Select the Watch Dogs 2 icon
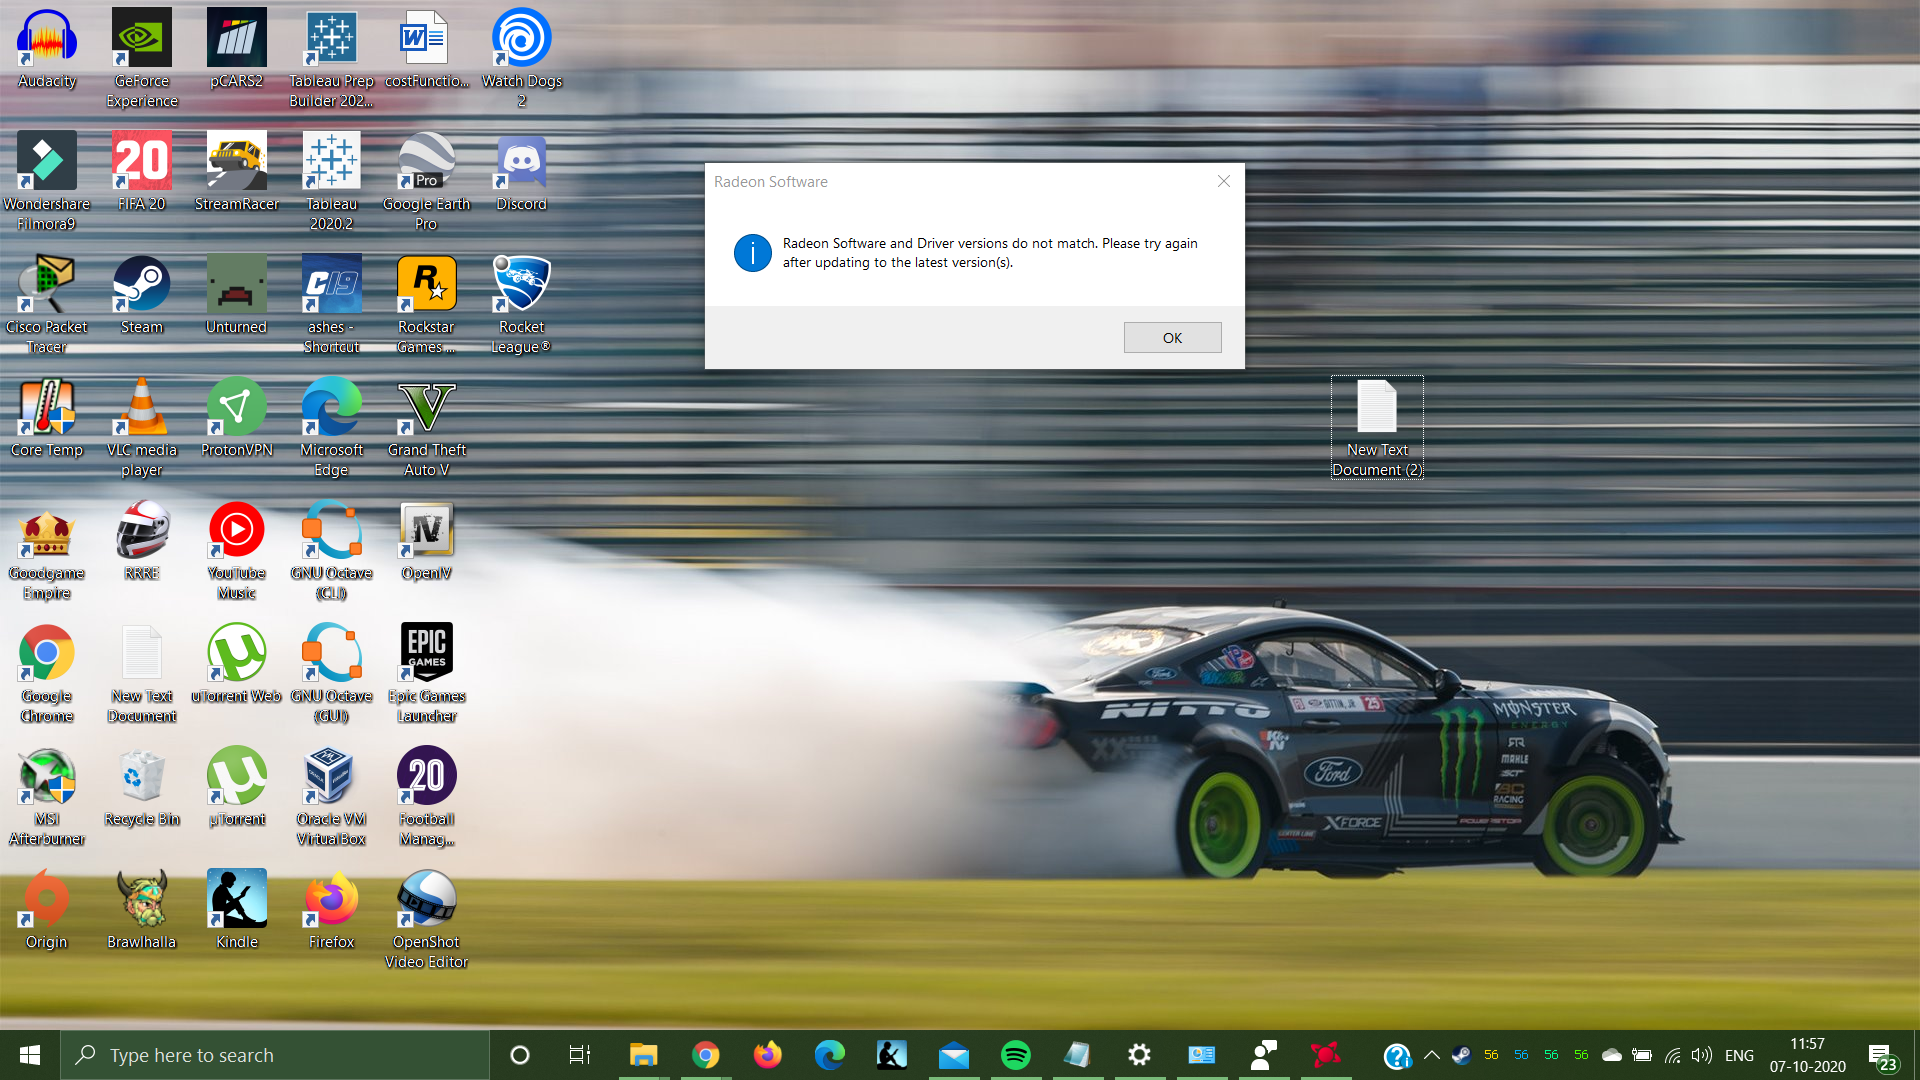The image size is (1920, 1080). [522, 58]
